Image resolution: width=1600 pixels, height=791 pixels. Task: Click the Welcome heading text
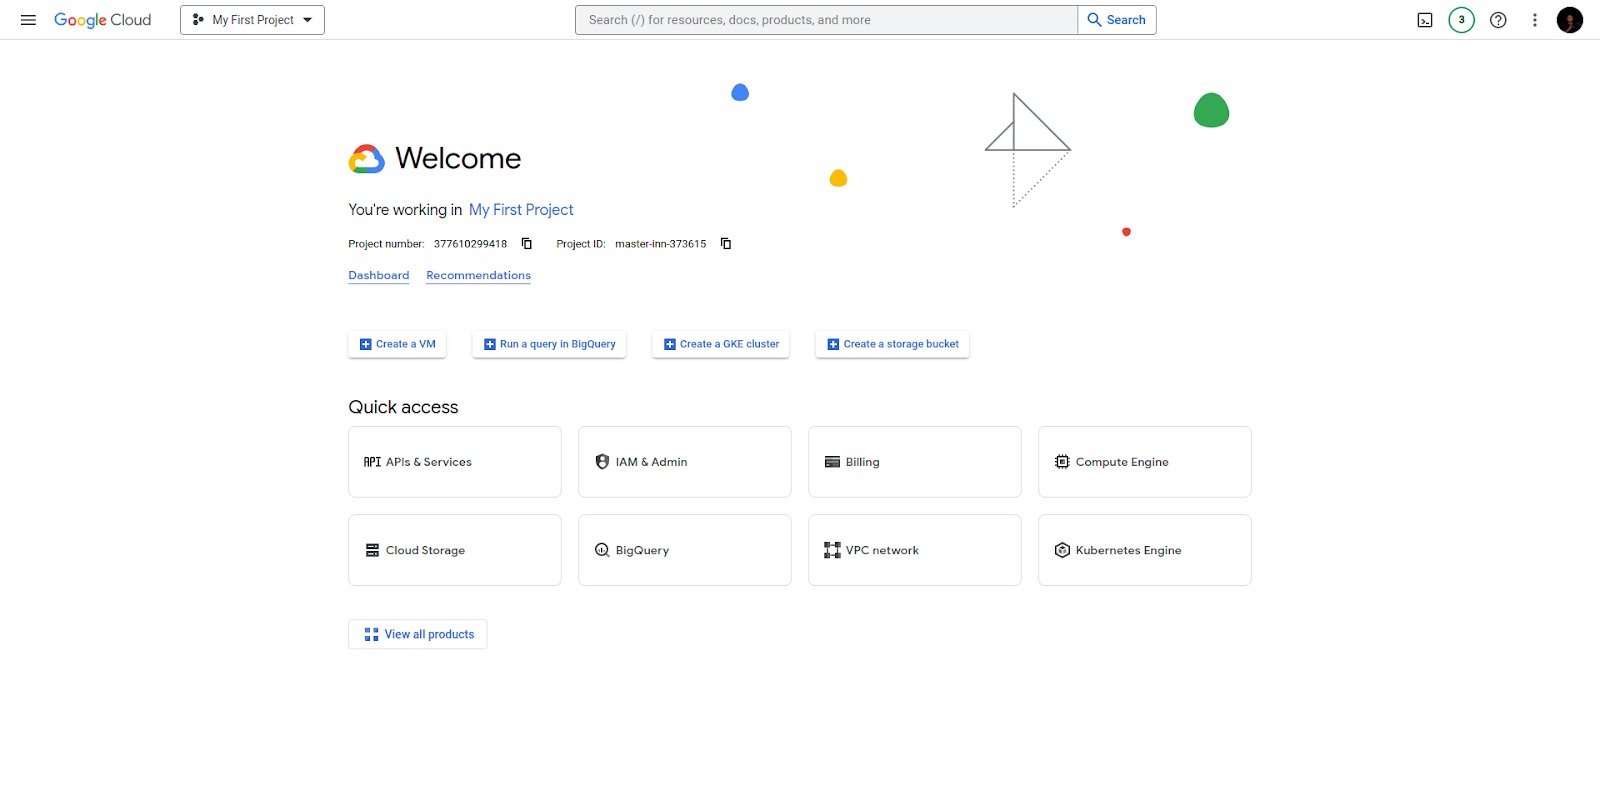[458, 159]
